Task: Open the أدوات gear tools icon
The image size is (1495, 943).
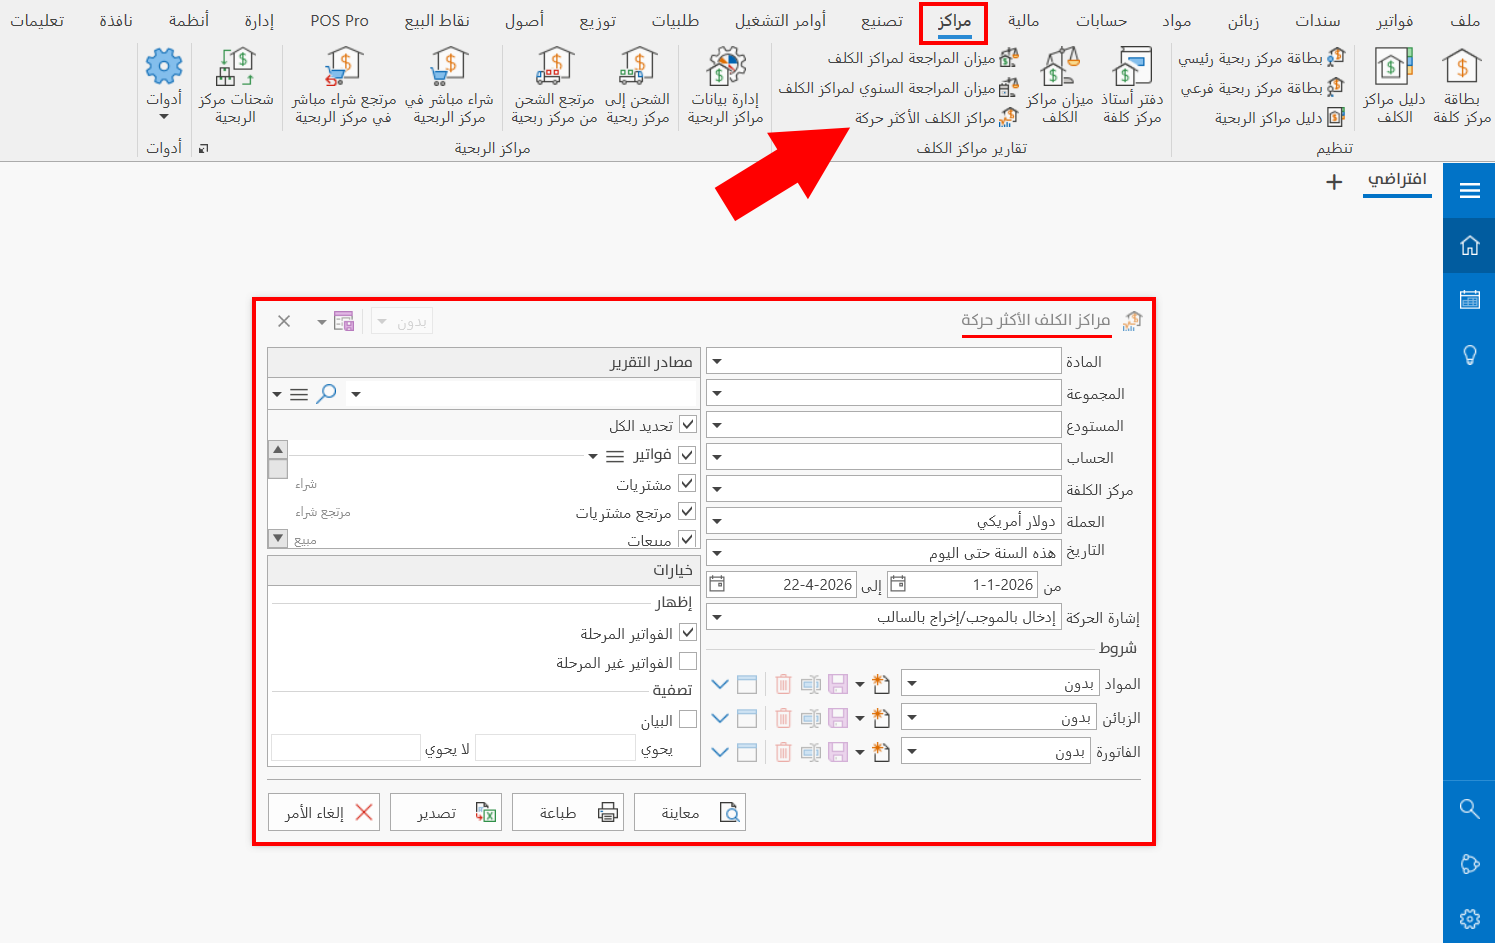Action: pos(164,85)
